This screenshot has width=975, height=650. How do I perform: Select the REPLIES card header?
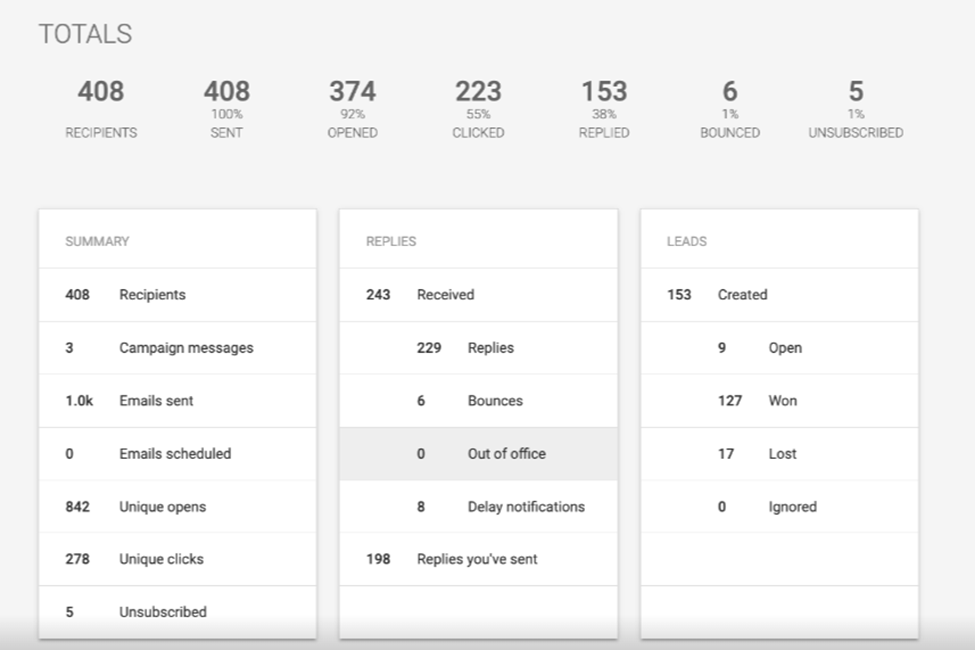[391, 241]
